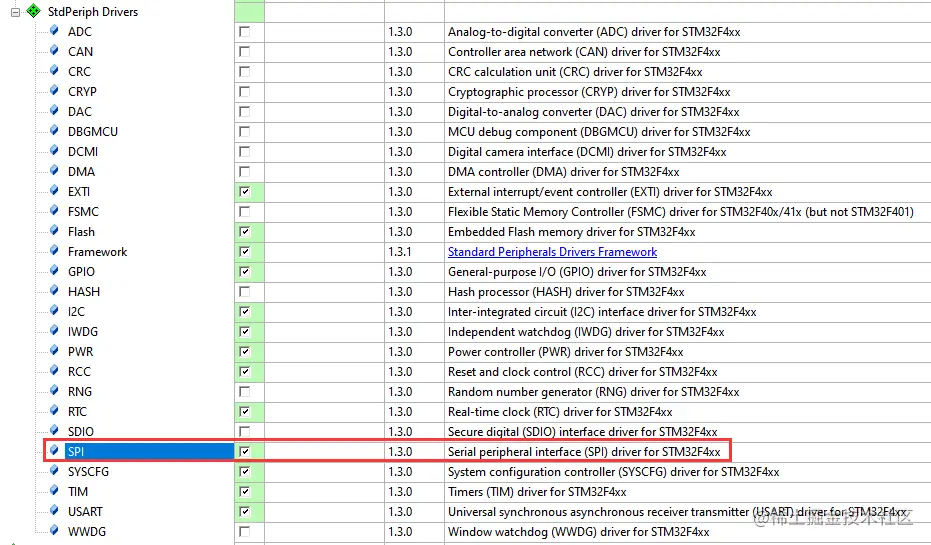The image size is (931, 545).
Task: Select the Framework tree item label
Action: (97, 252)
